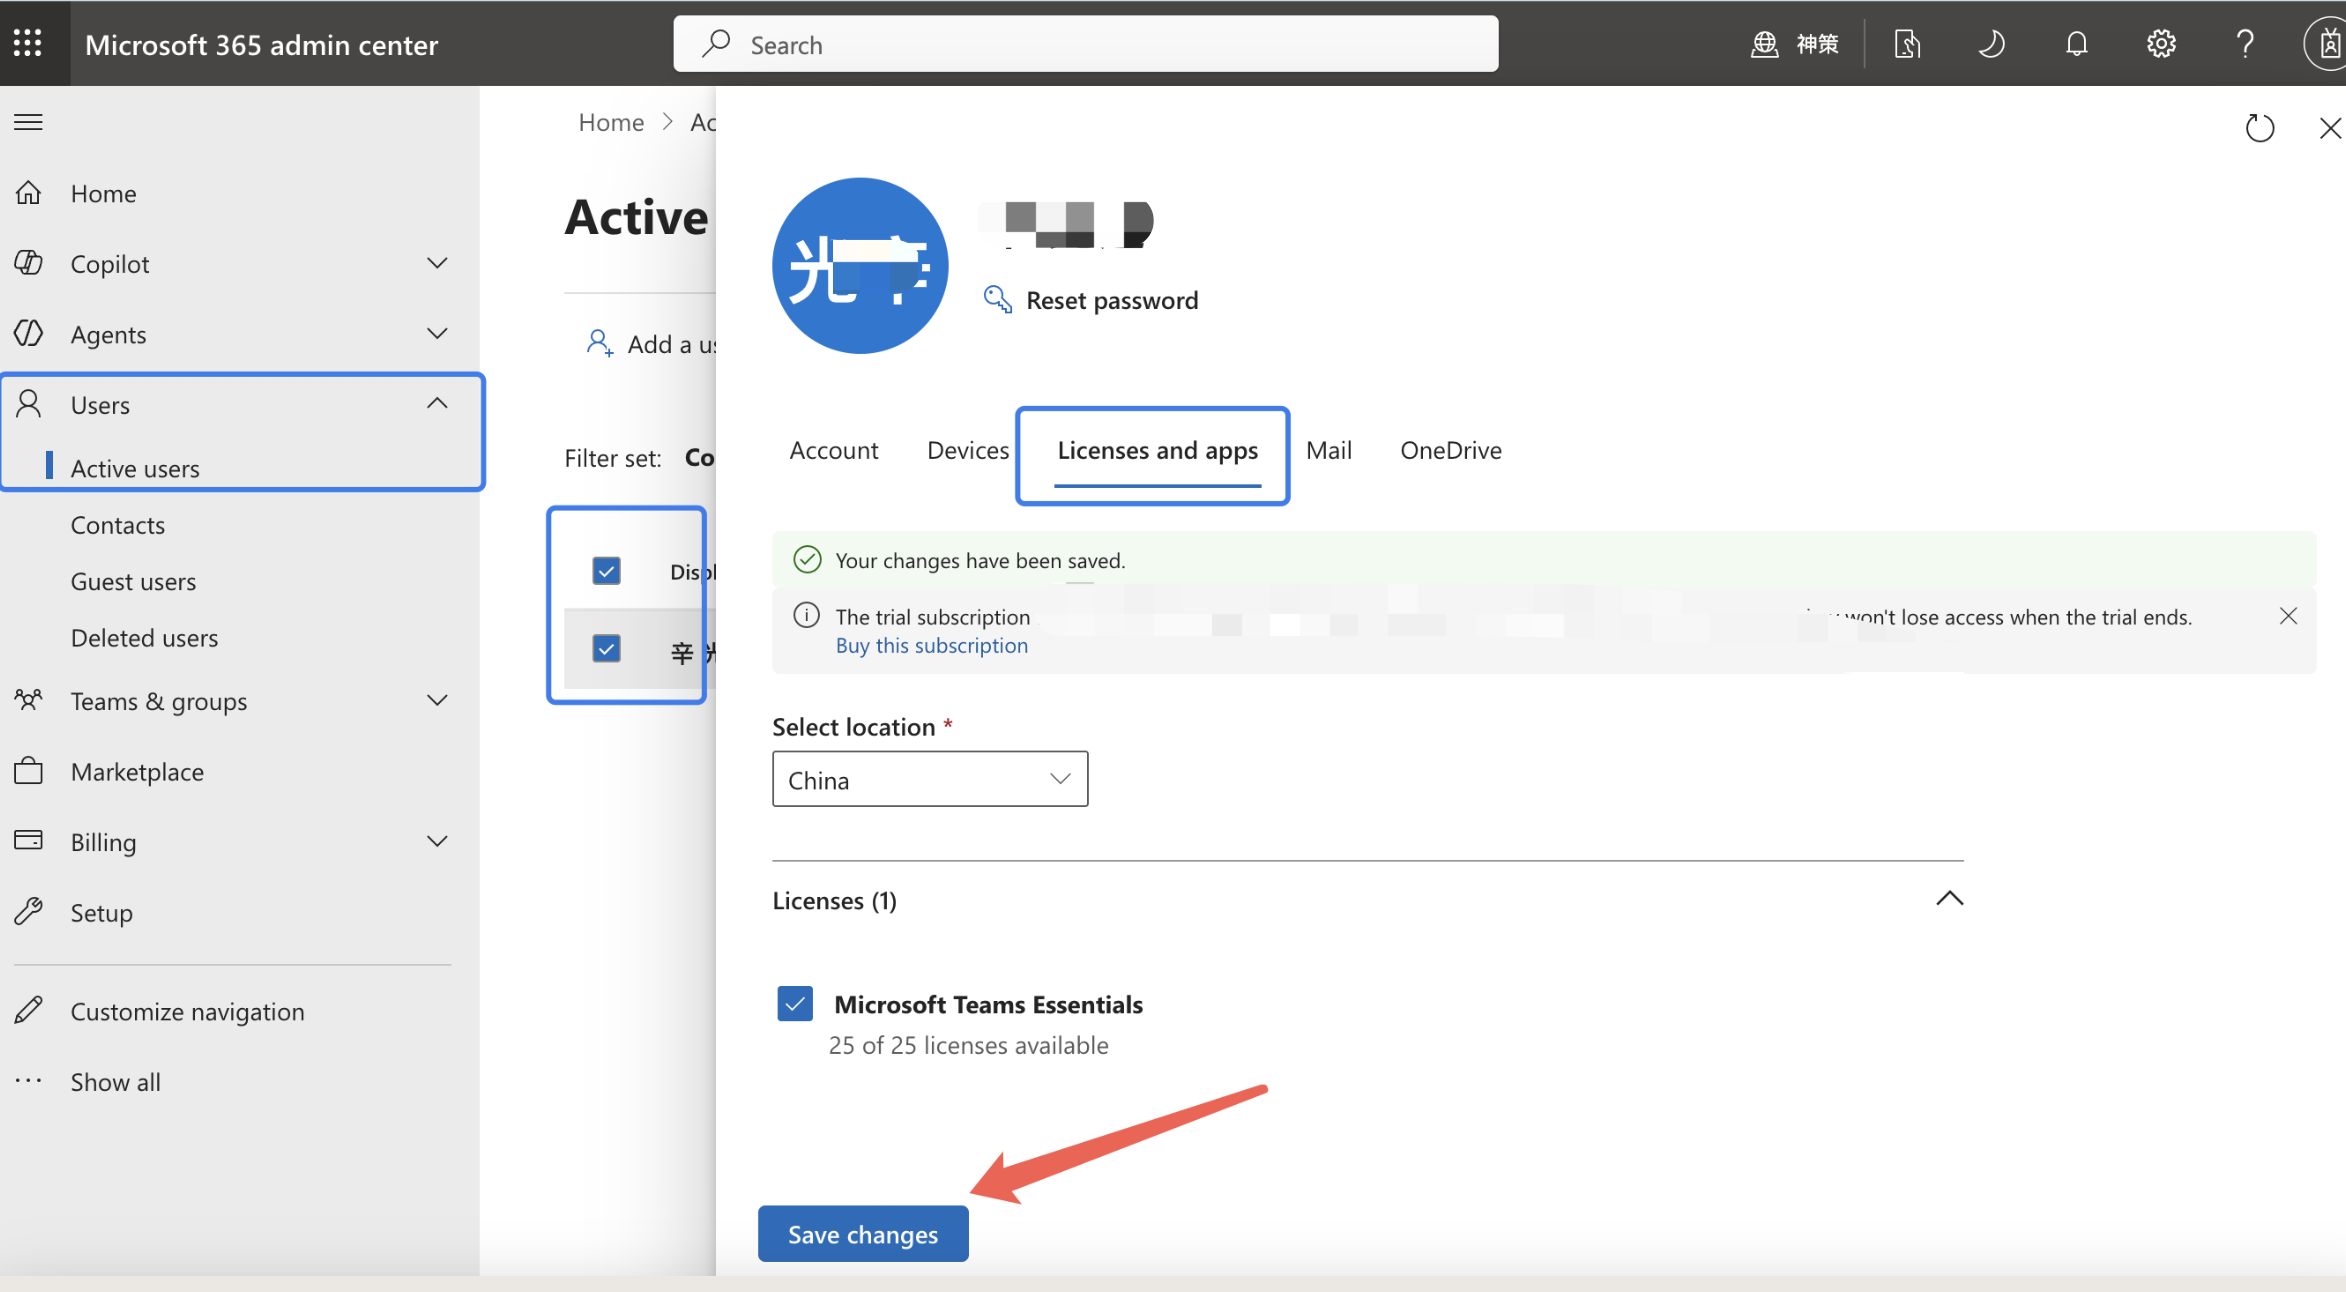Toggle the selected user row checkbox
Screen dimensions: 2346x1292
coord(606,648)
